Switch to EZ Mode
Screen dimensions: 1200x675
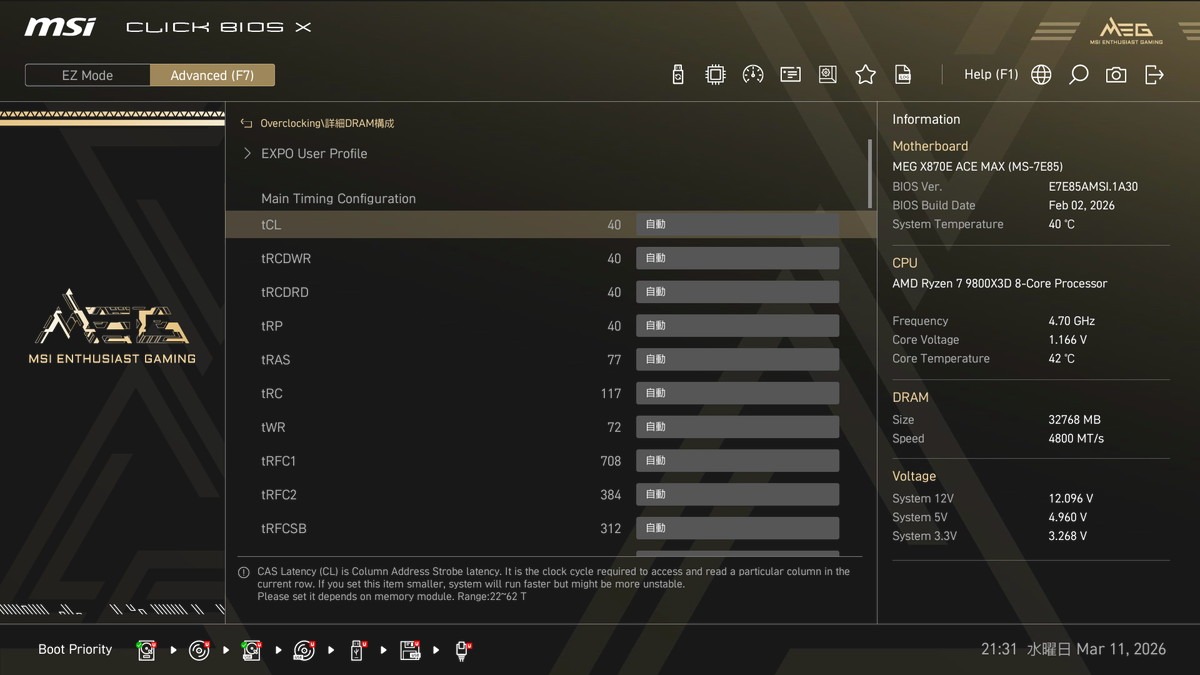pyautogui.click(x=88, y=75)
